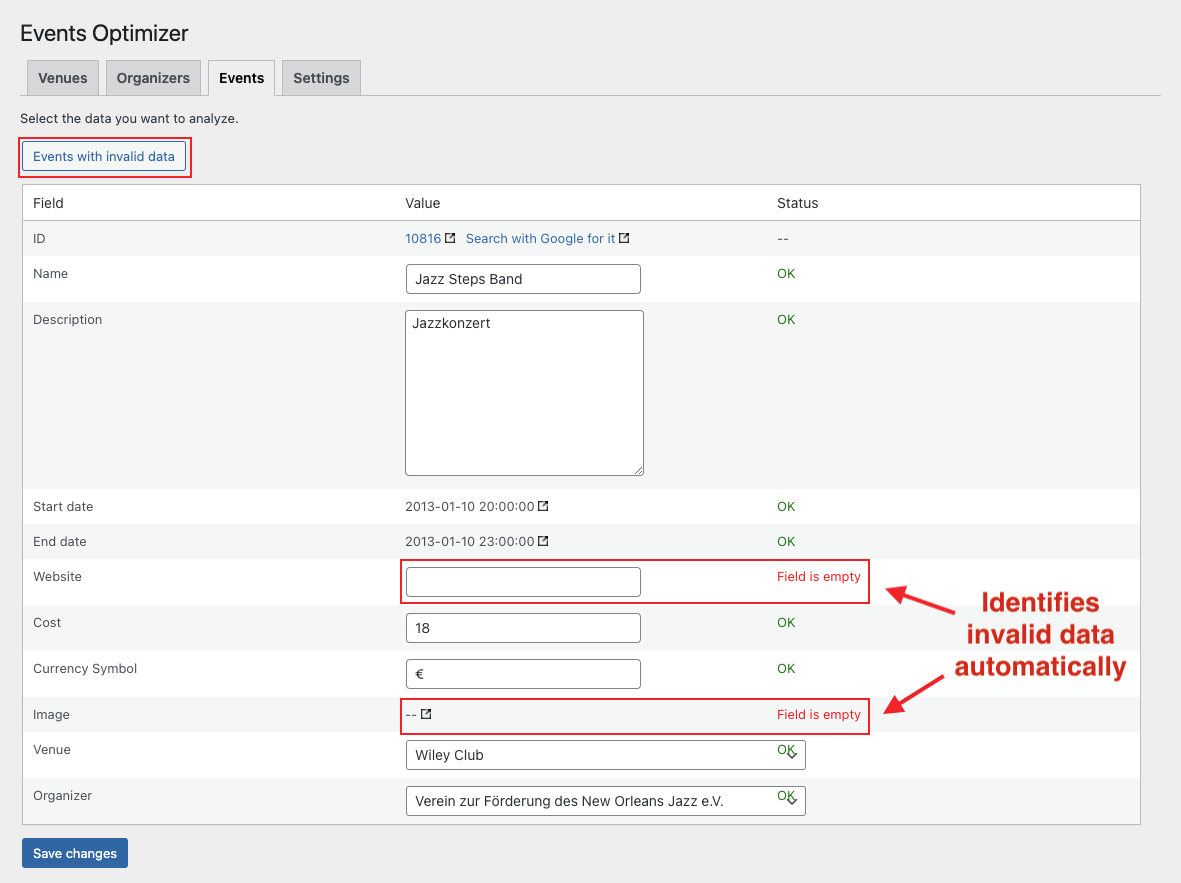Click the Currency Symbol field
This screenshot has width=1181, height=883.
pos(522,673)
